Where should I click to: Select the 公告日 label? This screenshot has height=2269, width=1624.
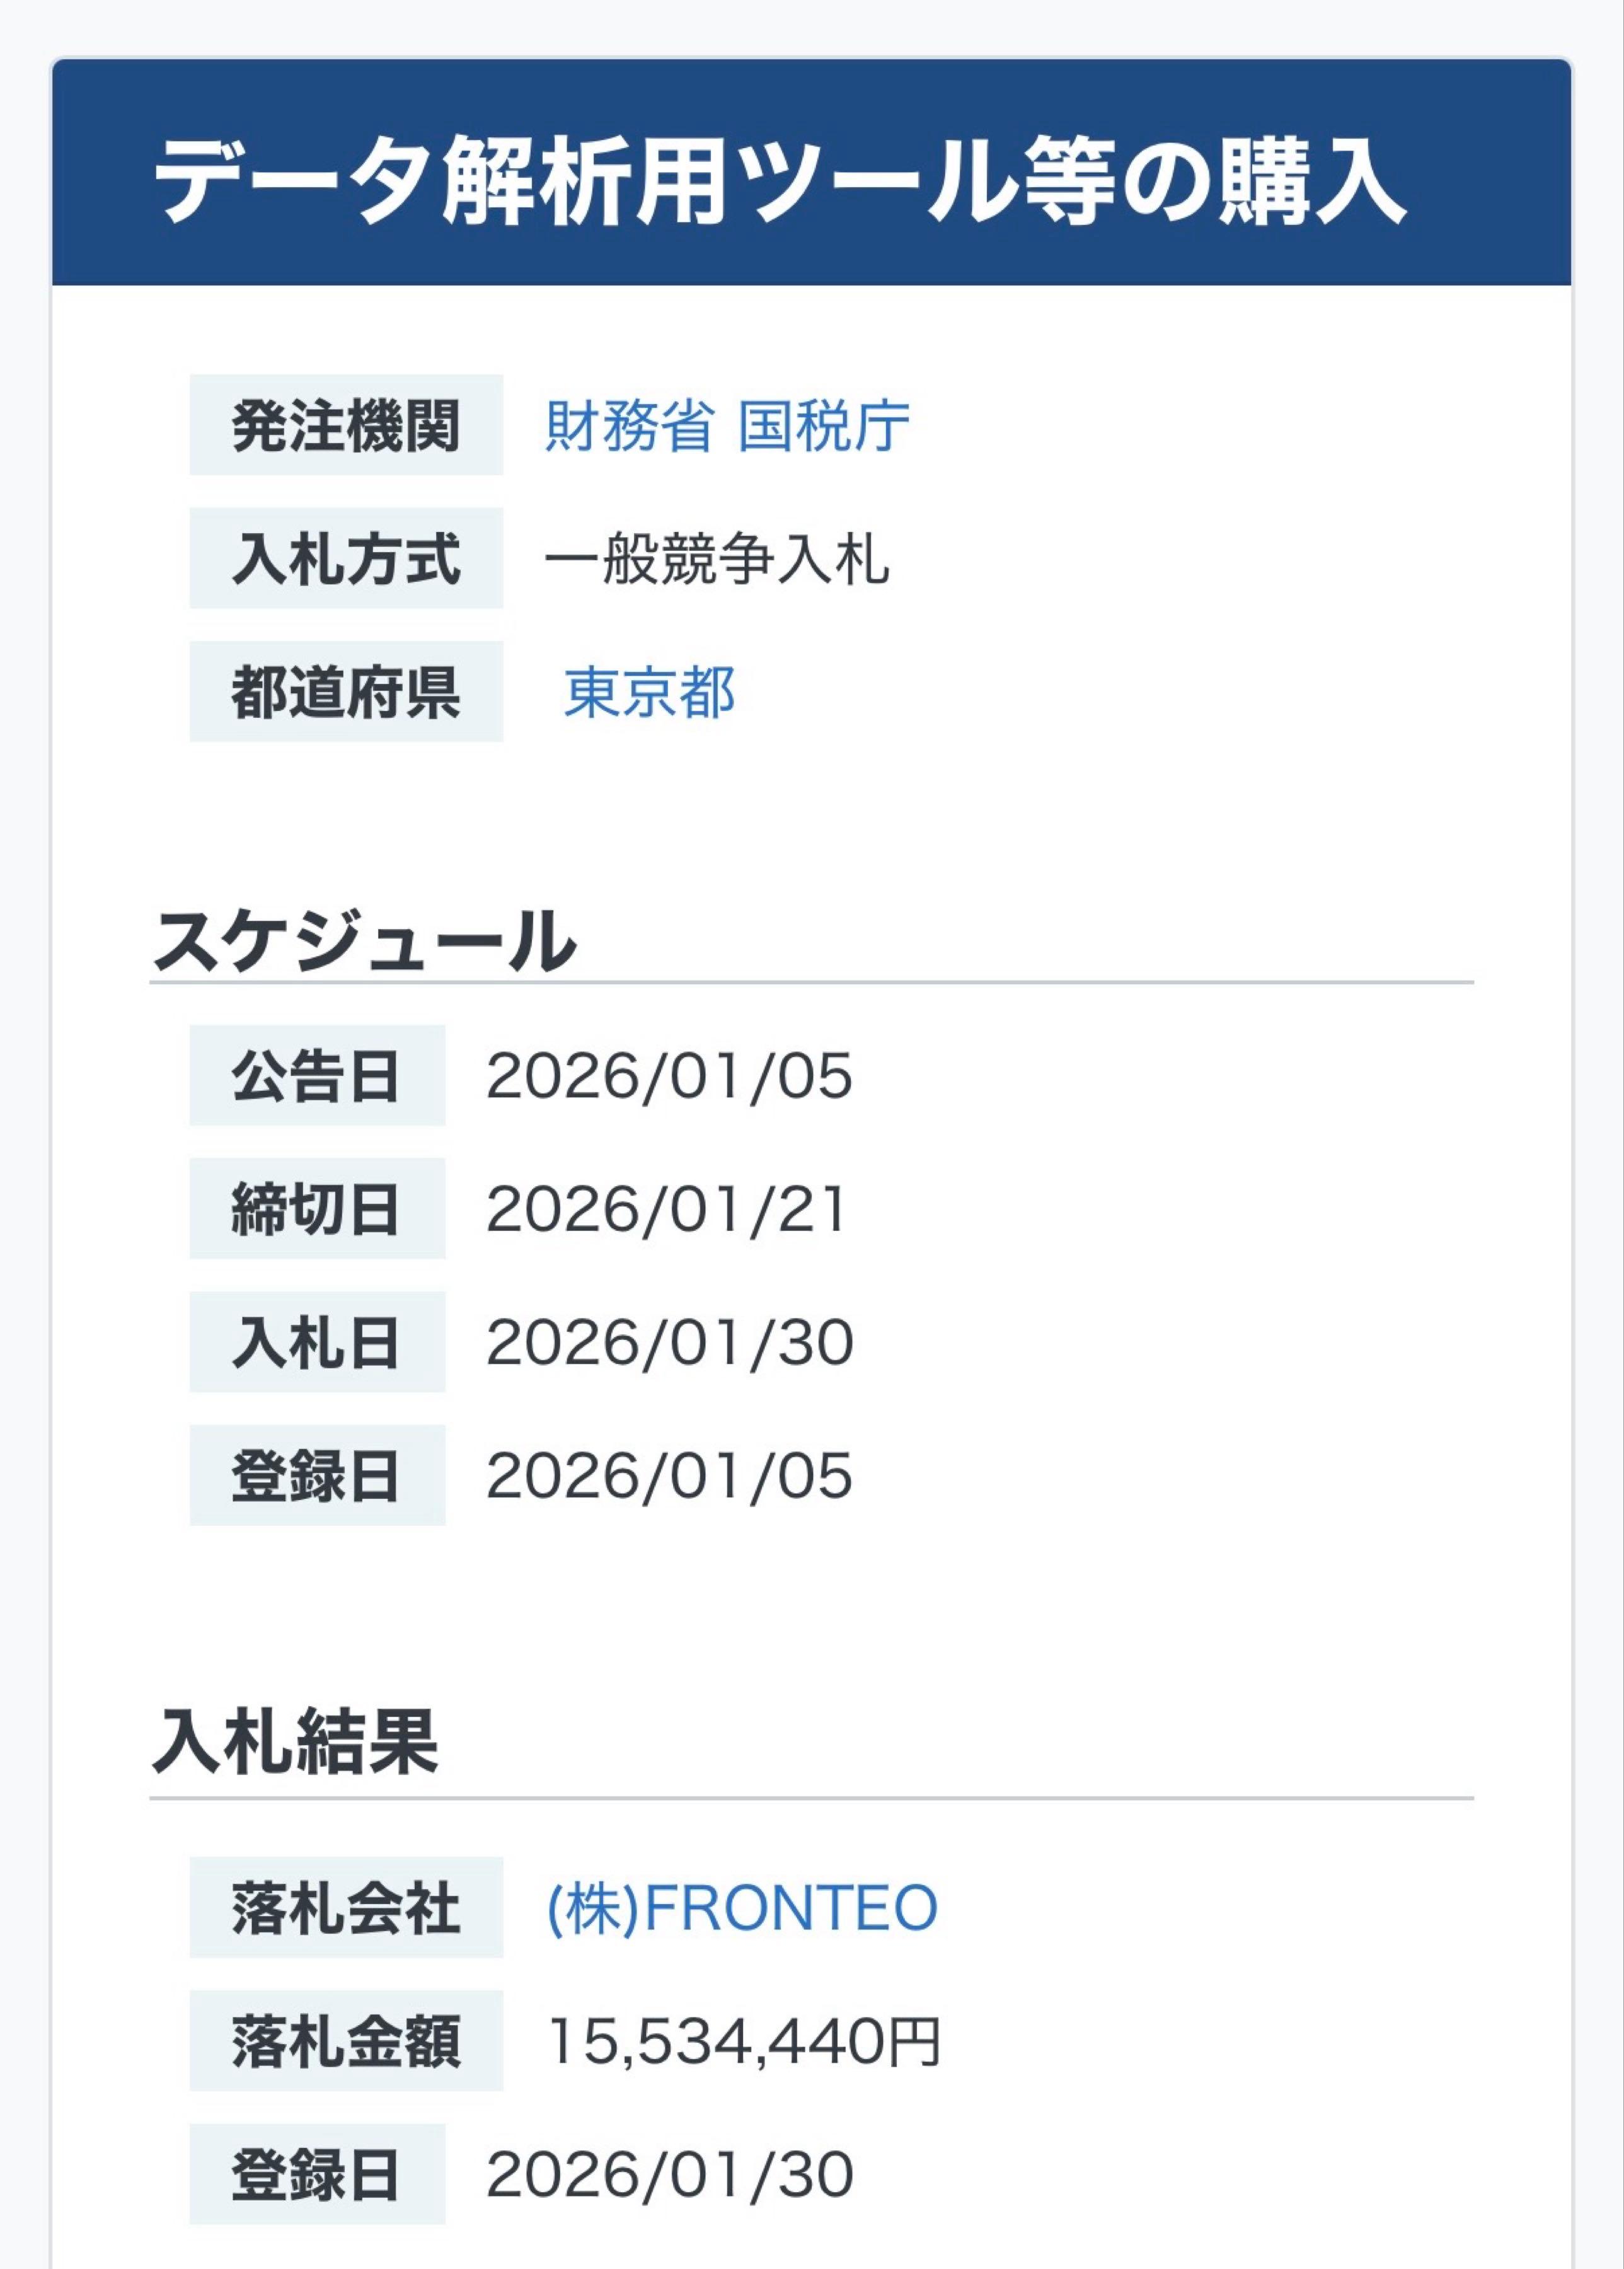coord(317,1076)
